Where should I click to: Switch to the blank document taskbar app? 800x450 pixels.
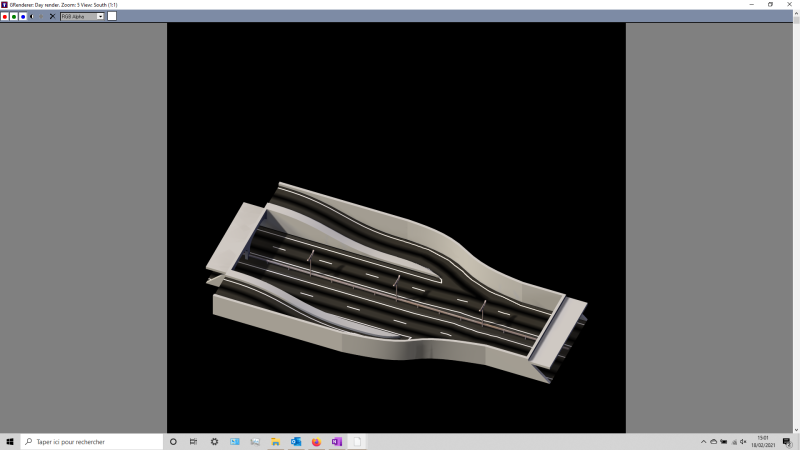(357, 442)
